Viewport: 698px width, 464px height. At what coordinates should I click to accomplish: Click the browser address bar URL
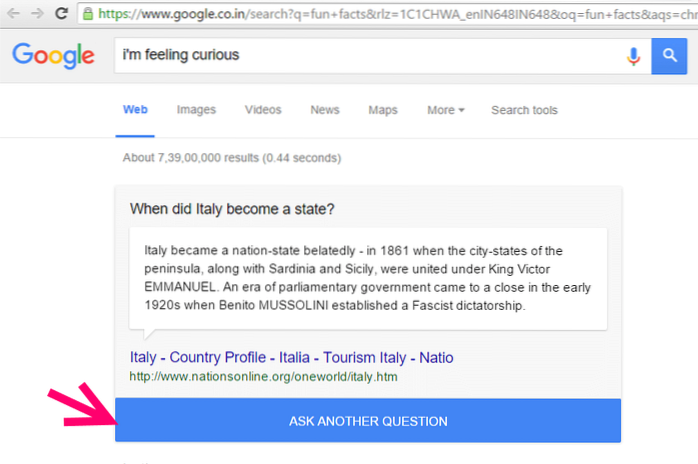coord(400,15)
